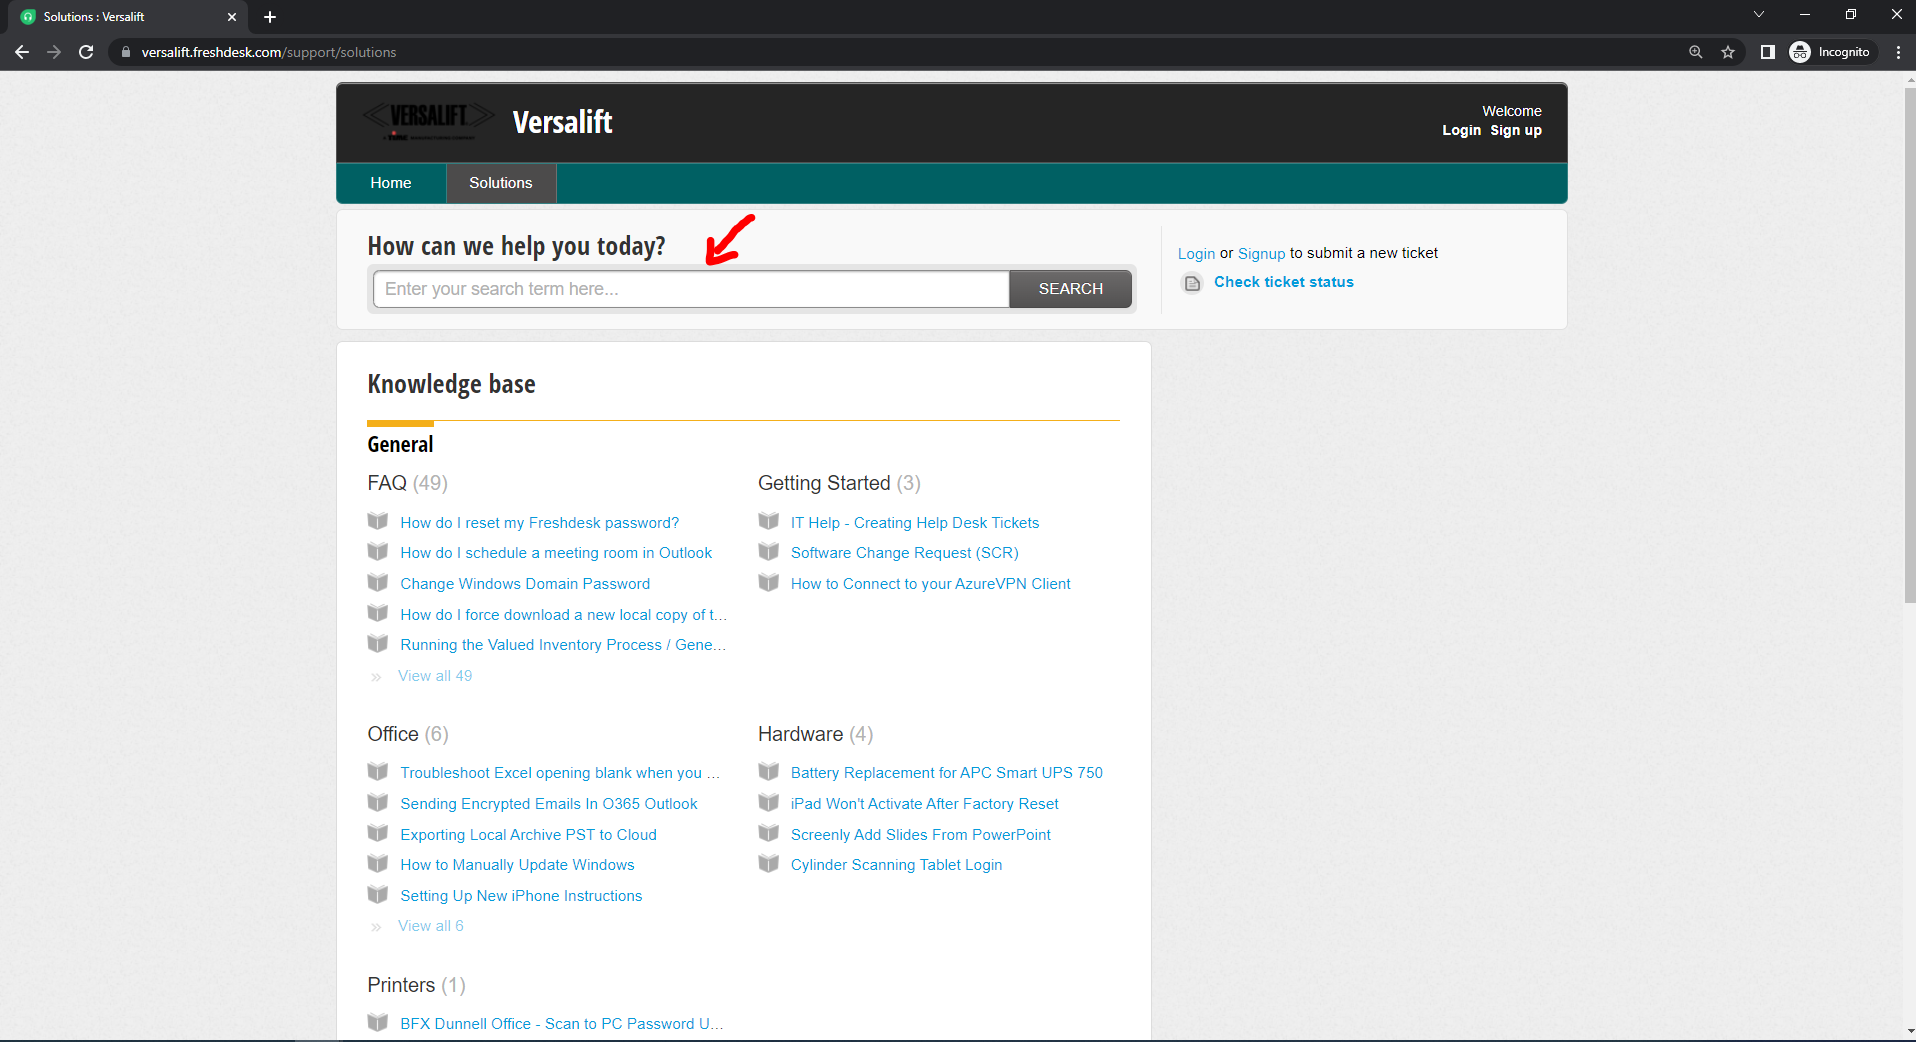Open Check ticket status
This screenshot has width=1916, height=1042.
[x=1283, y=282]
